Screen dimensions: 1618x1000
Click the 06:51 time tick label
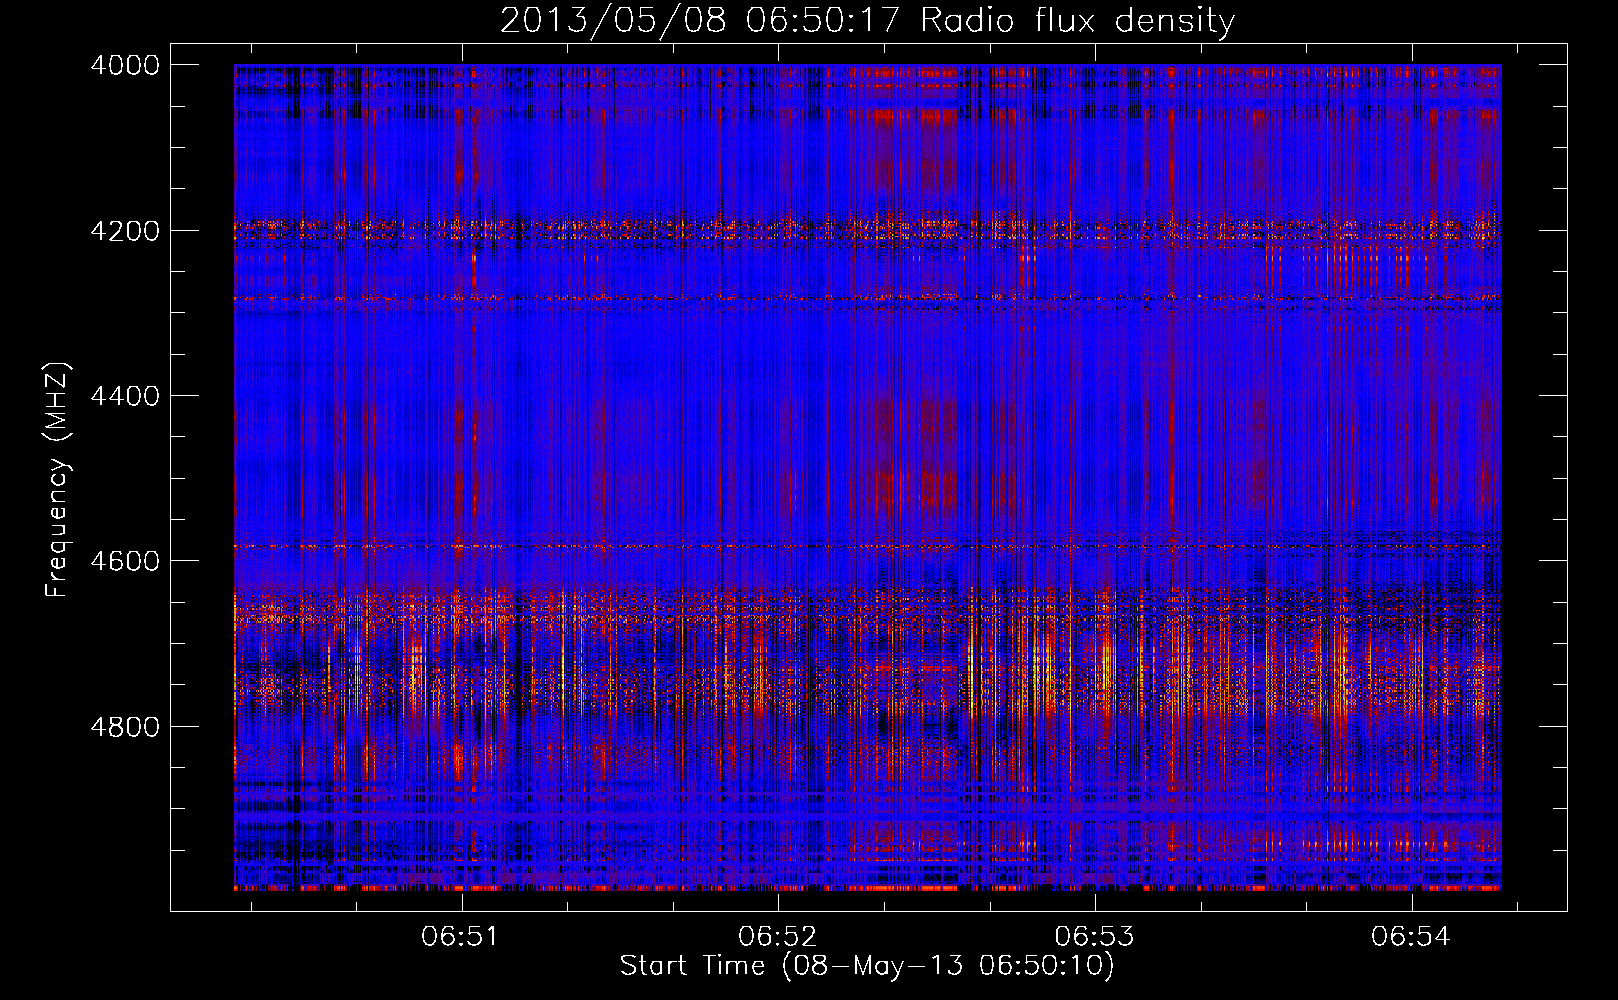pos(460,936)
